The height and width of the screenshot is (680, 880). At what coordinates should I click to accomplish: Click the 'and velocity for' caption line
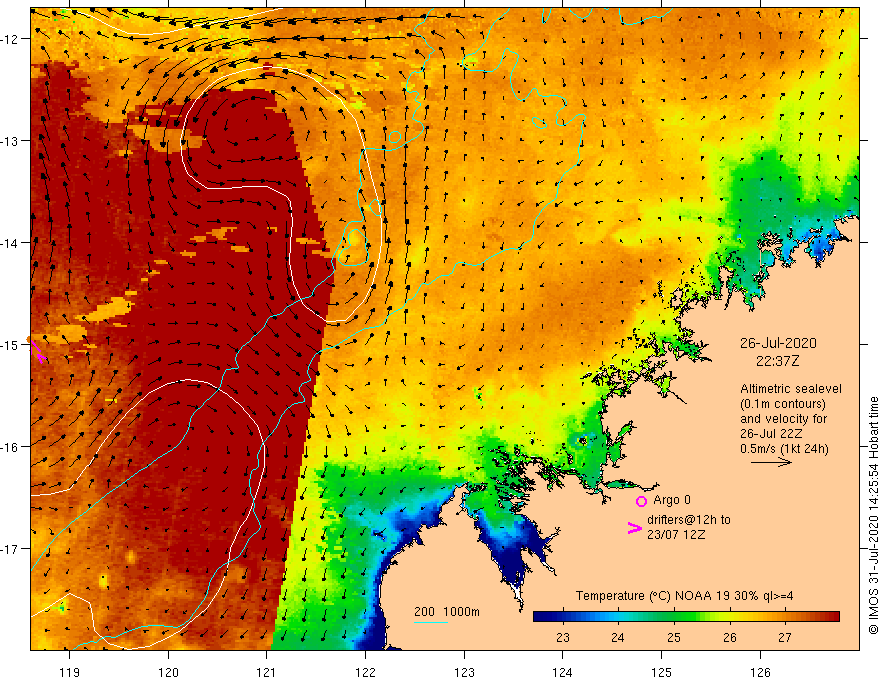(783, 419)
